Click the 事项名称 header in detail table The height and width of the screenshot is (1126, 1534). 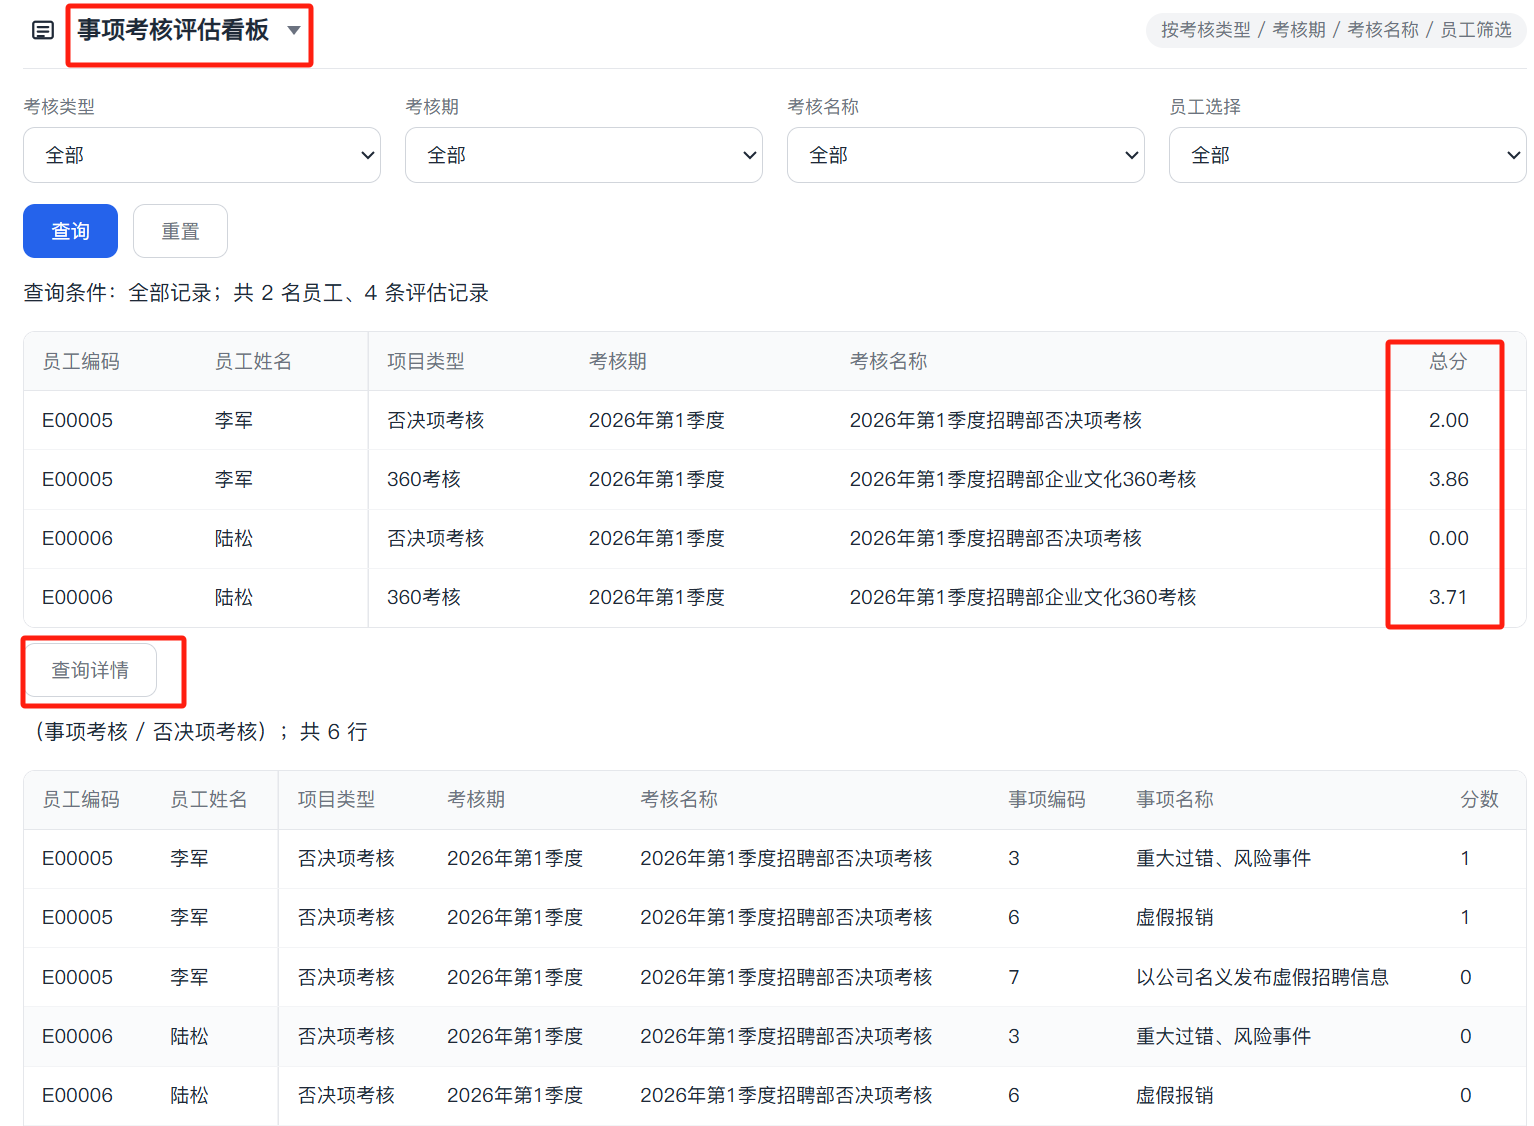tap(1175, 799)
